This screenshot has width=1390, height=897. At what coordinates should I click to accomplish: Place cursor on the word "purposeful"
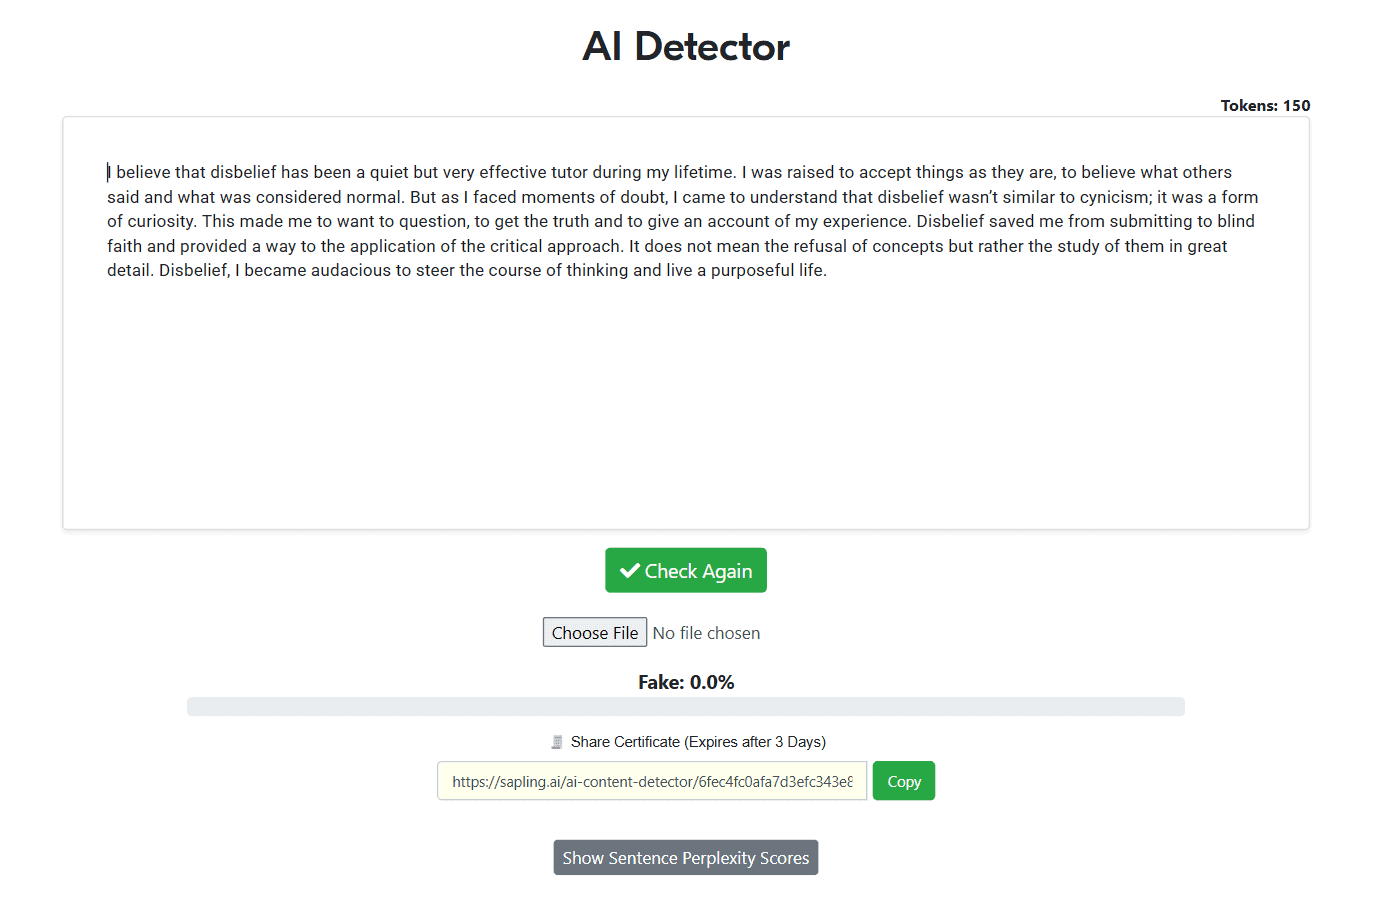click(752, 270)
